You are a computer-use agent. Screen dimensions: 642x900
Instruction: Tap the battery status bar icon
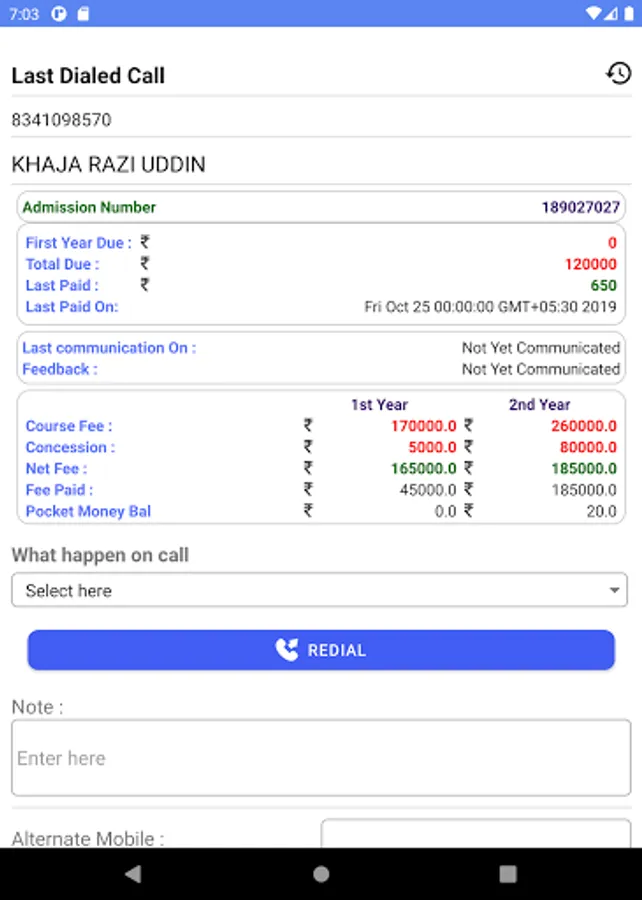[627, 13]
